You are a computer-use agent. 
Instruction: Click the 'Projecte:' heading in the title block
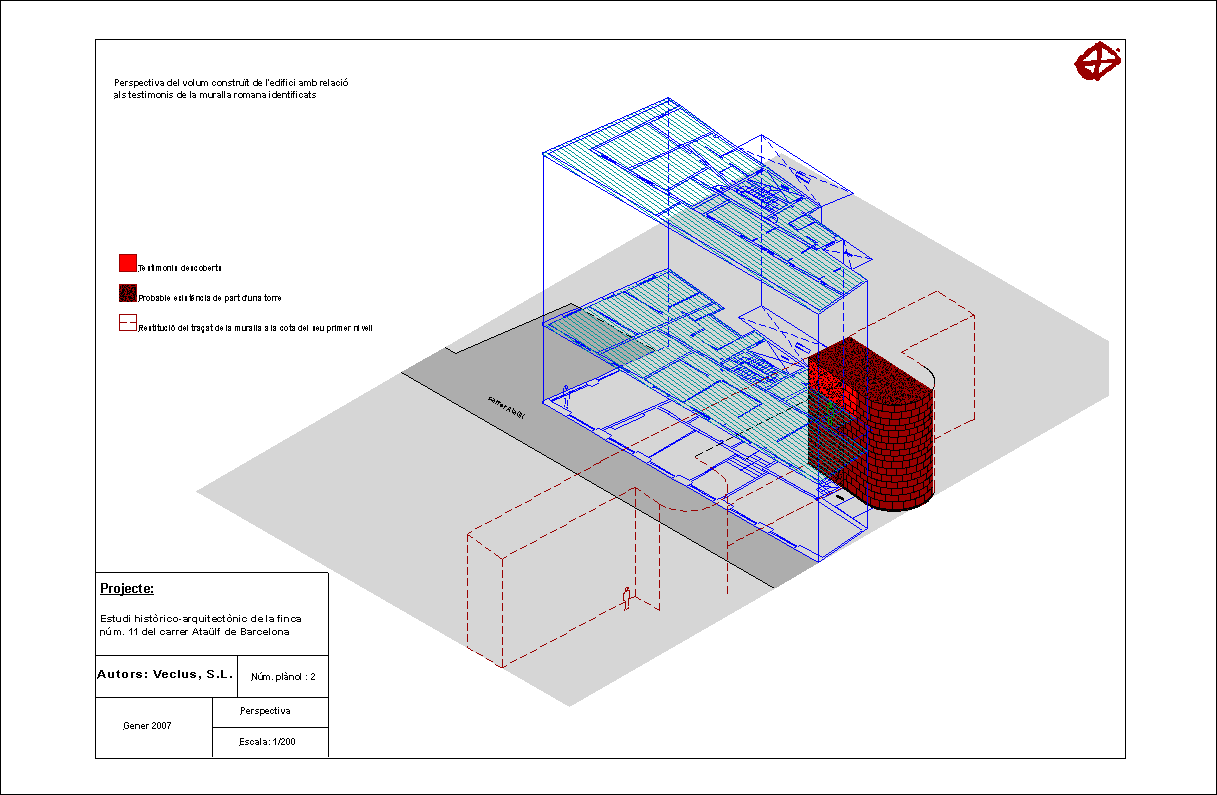(x=127, y=588)
